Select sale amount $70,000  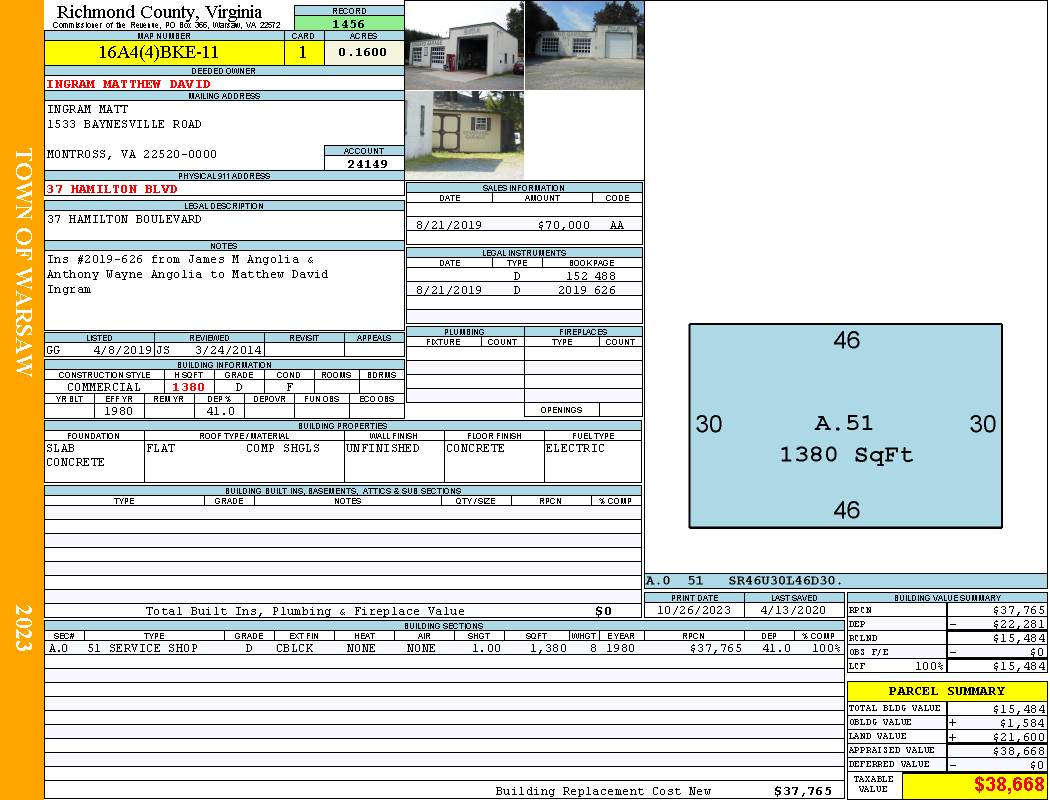click(563, 225)
